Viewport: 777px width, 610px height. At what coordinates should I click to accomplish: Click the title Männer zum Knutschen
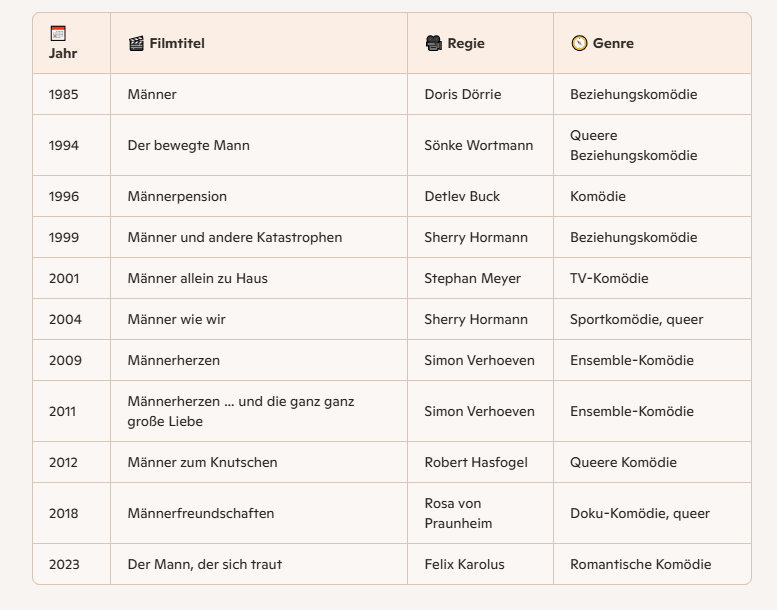(202, 462)
